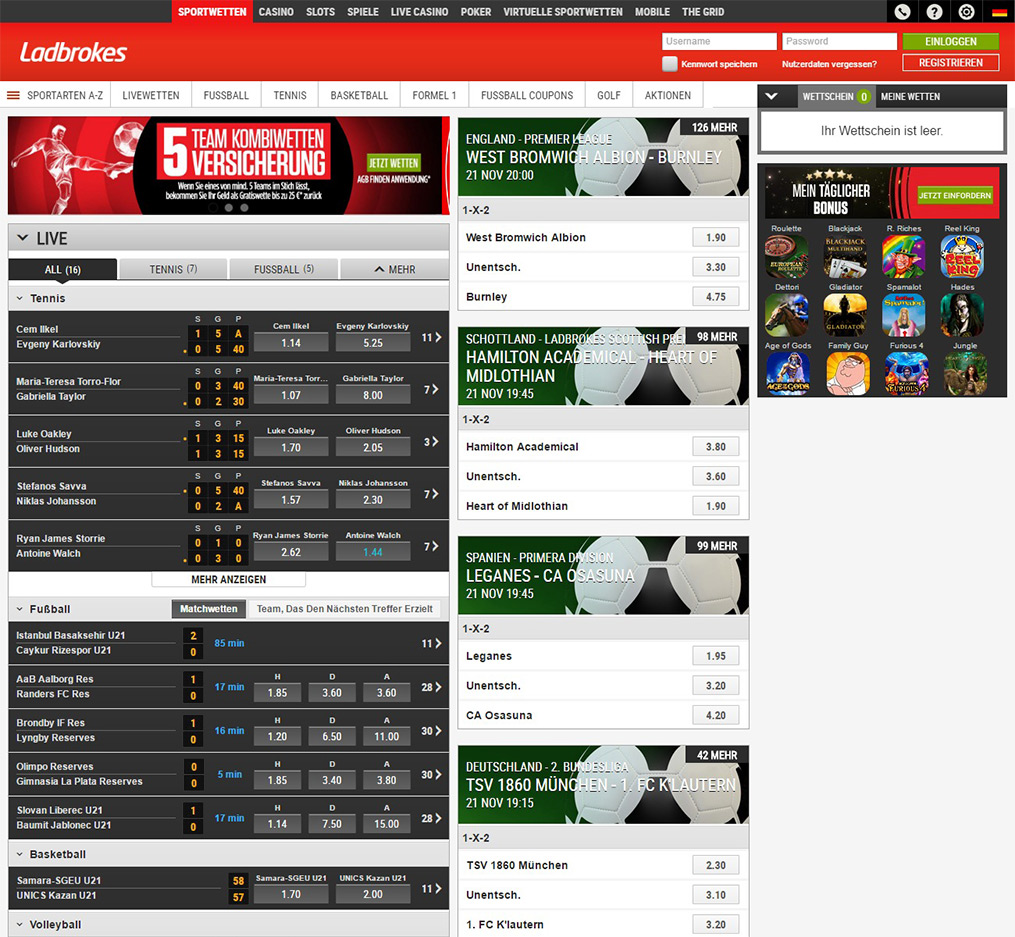Go to the LIVEWETTEN navigation item

pos(151,95)
